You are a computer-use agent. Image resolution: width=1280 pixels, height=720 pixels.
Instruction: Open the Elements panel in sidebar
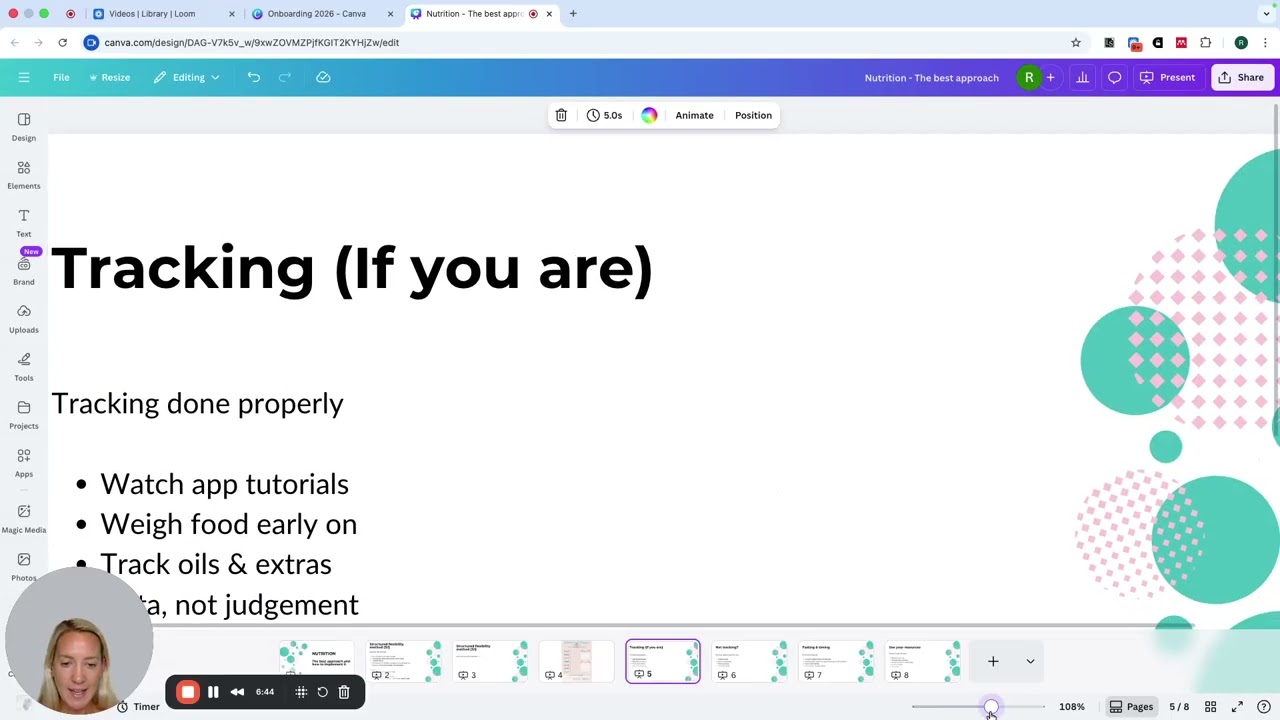[x=24, y=174]
